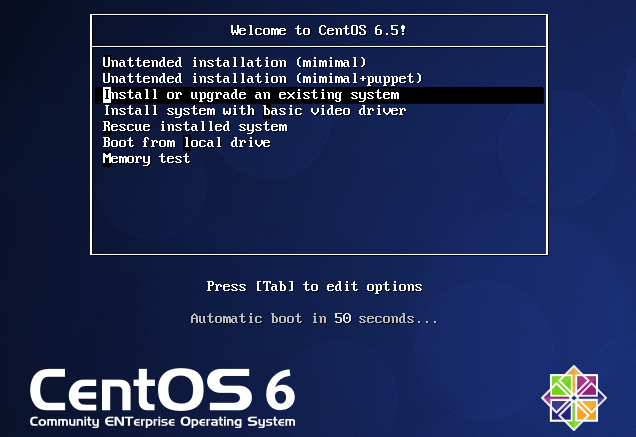
Task: Click the purple square in CentOS logo
Action: (586, 386)
